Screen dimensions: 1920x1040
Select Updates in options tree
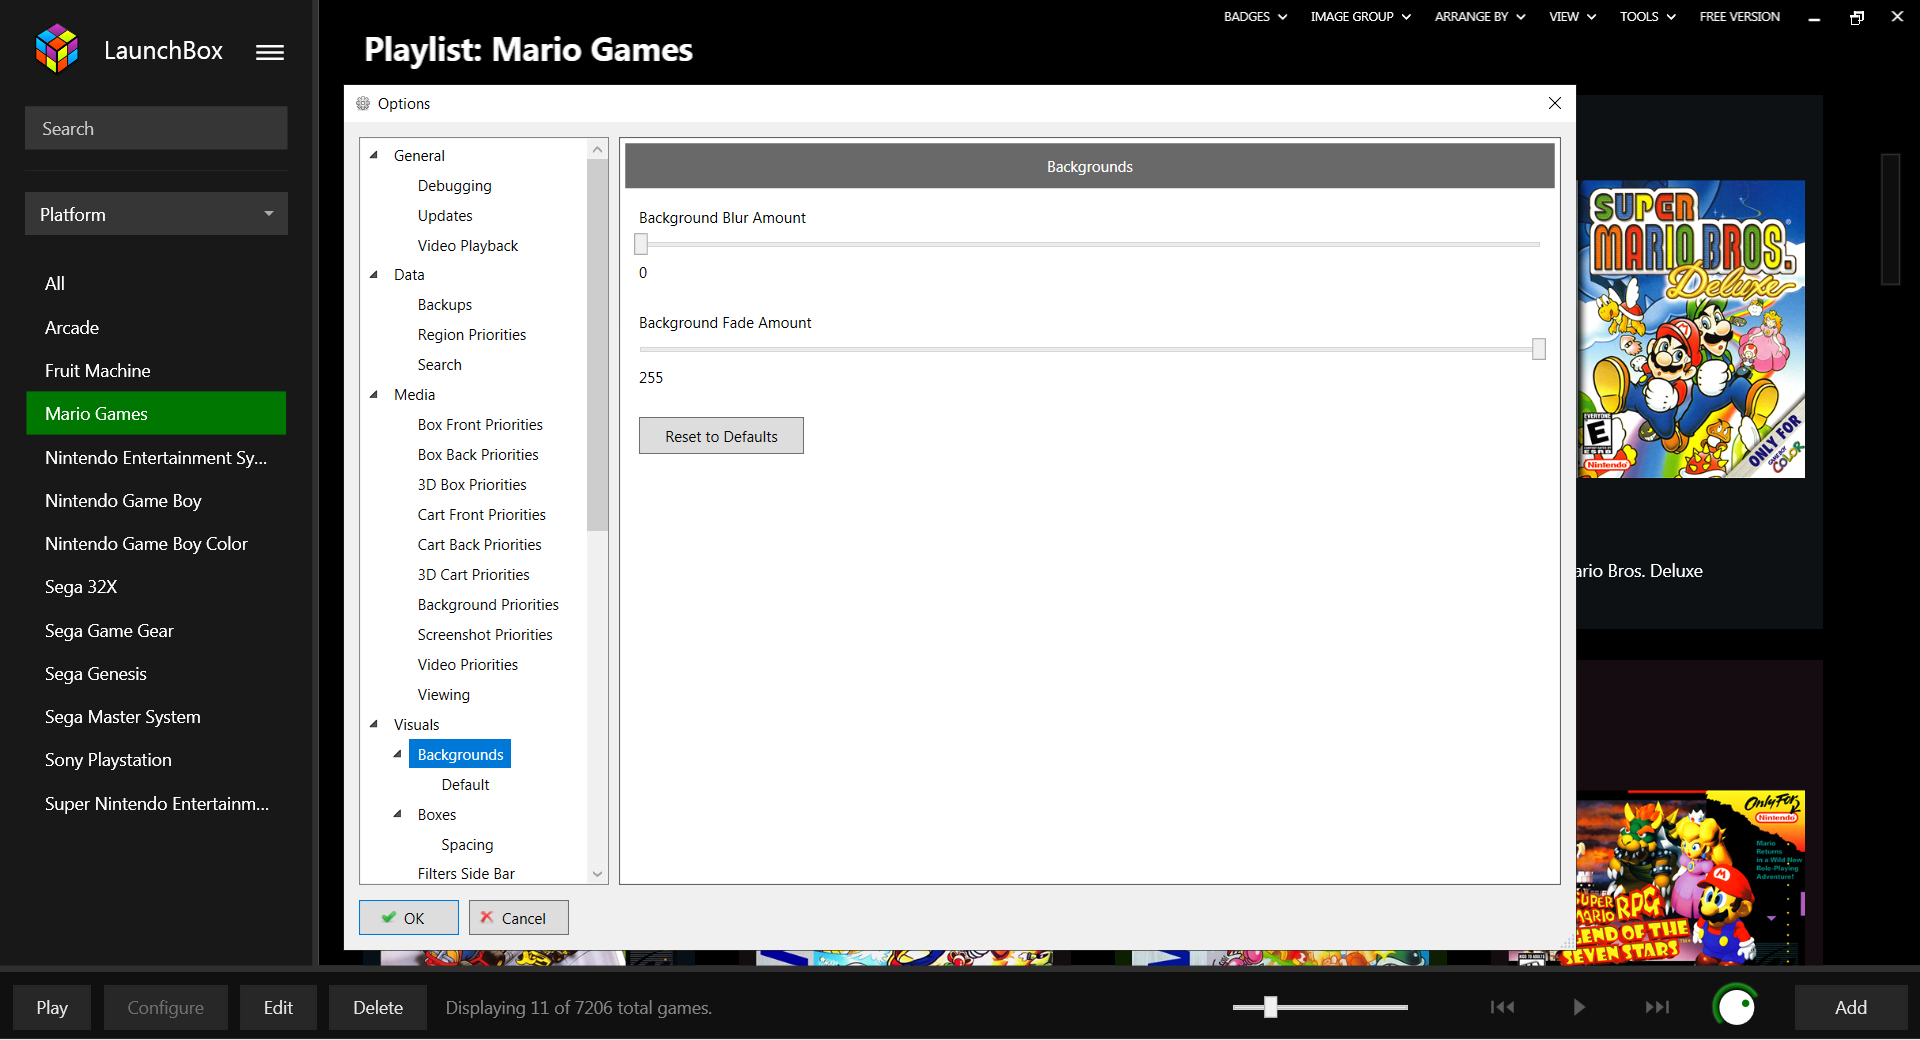point(445,215)
